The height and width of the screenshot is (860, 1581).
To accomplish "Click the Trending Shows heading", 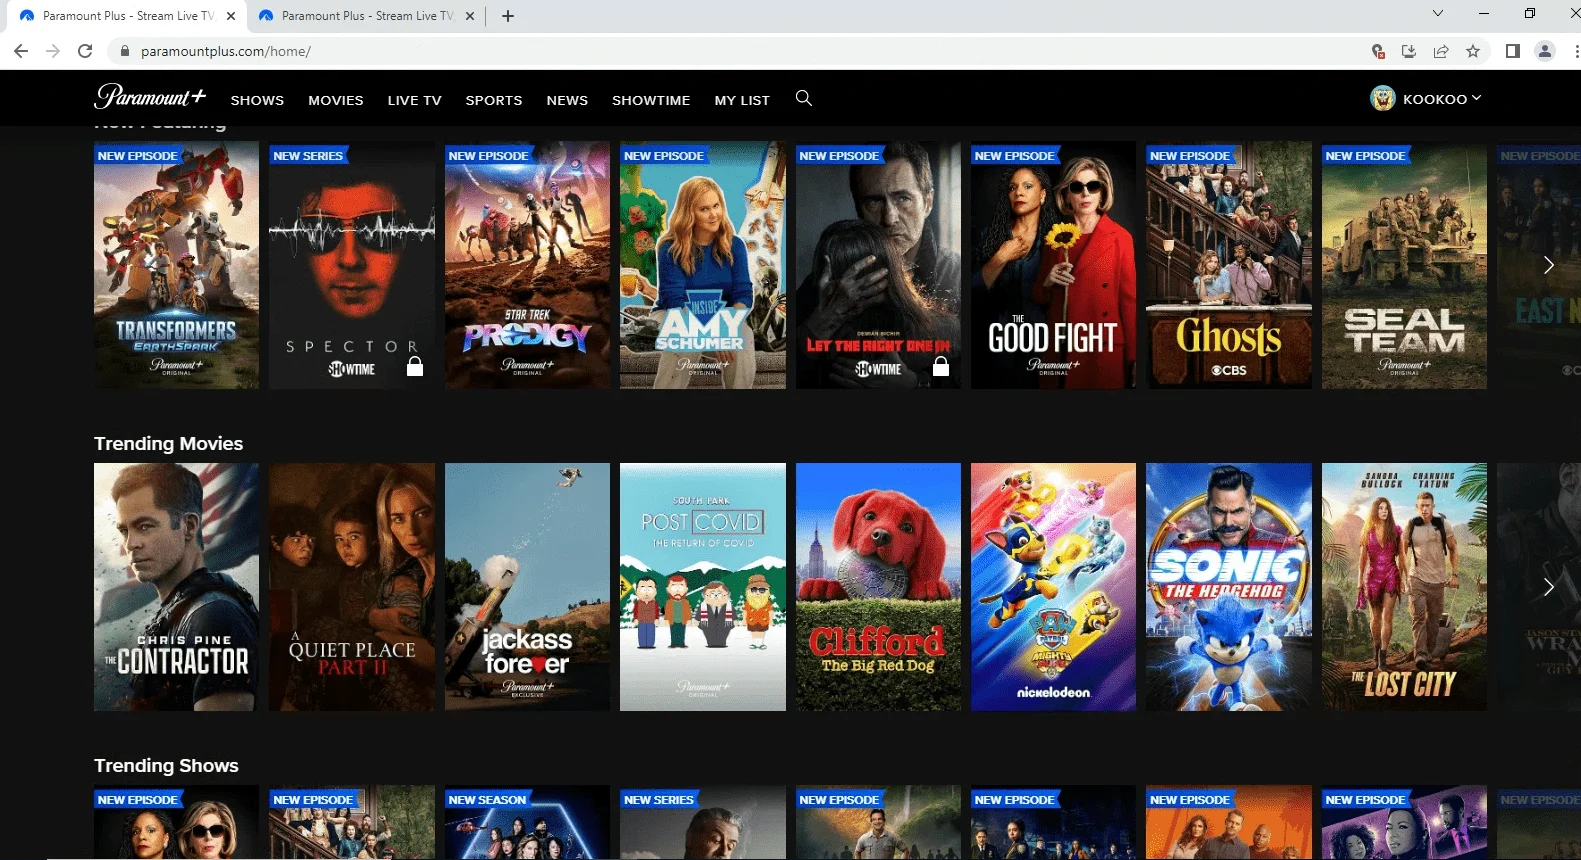I will [166, 765].
